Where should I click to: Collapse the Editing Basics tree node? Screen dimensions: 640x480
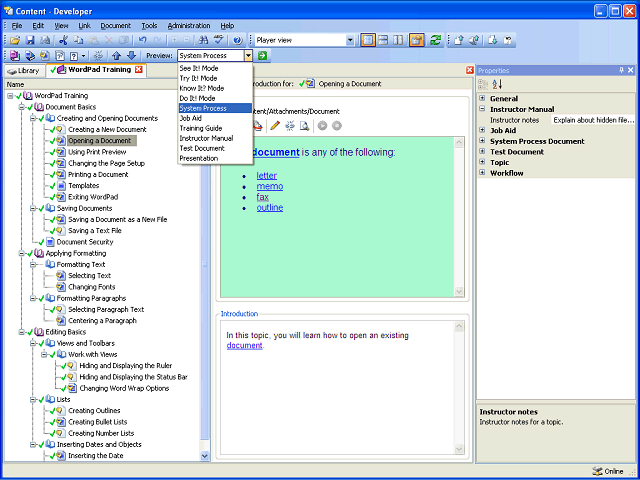22,332
